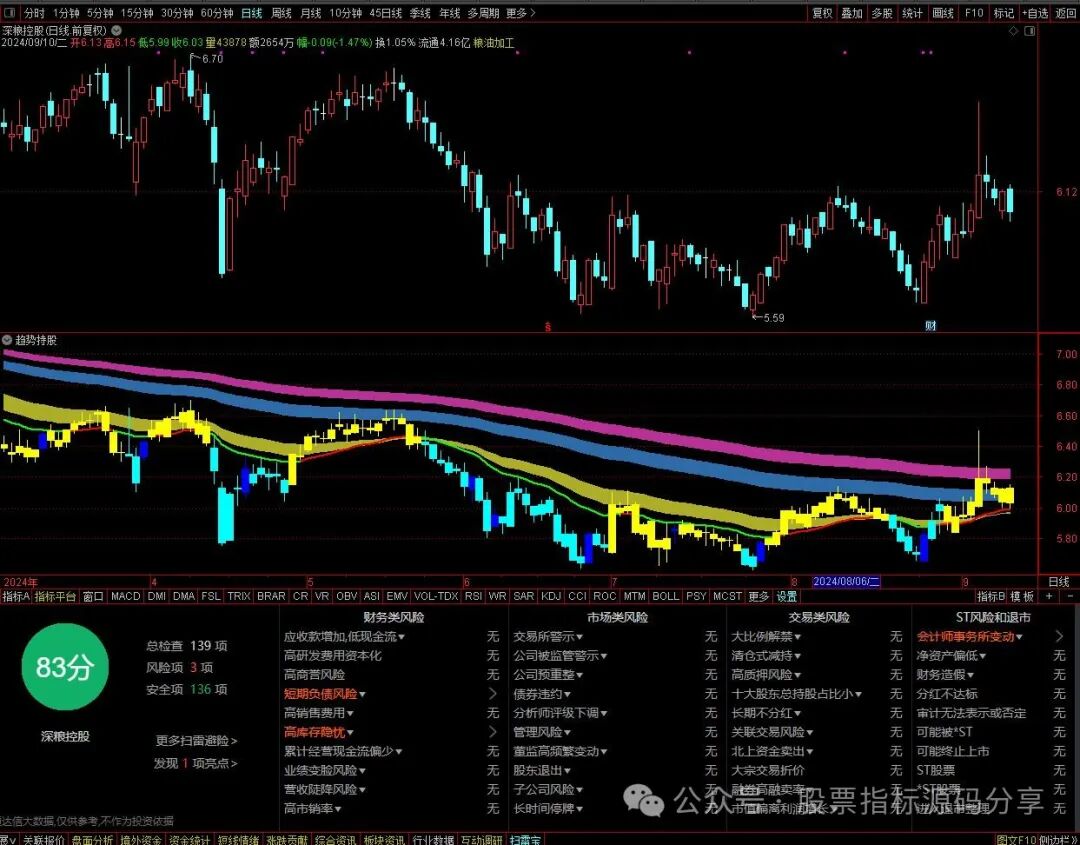Add the stock via +自选
The width and height of the screenshot is (1080, 845).
[1035, 13]
